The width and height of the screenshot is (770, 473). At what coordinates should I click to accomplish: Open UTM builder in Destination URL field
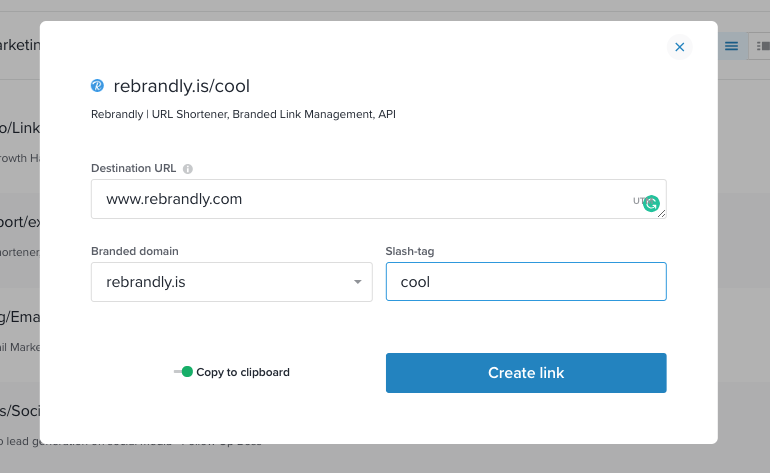point(637,201)
